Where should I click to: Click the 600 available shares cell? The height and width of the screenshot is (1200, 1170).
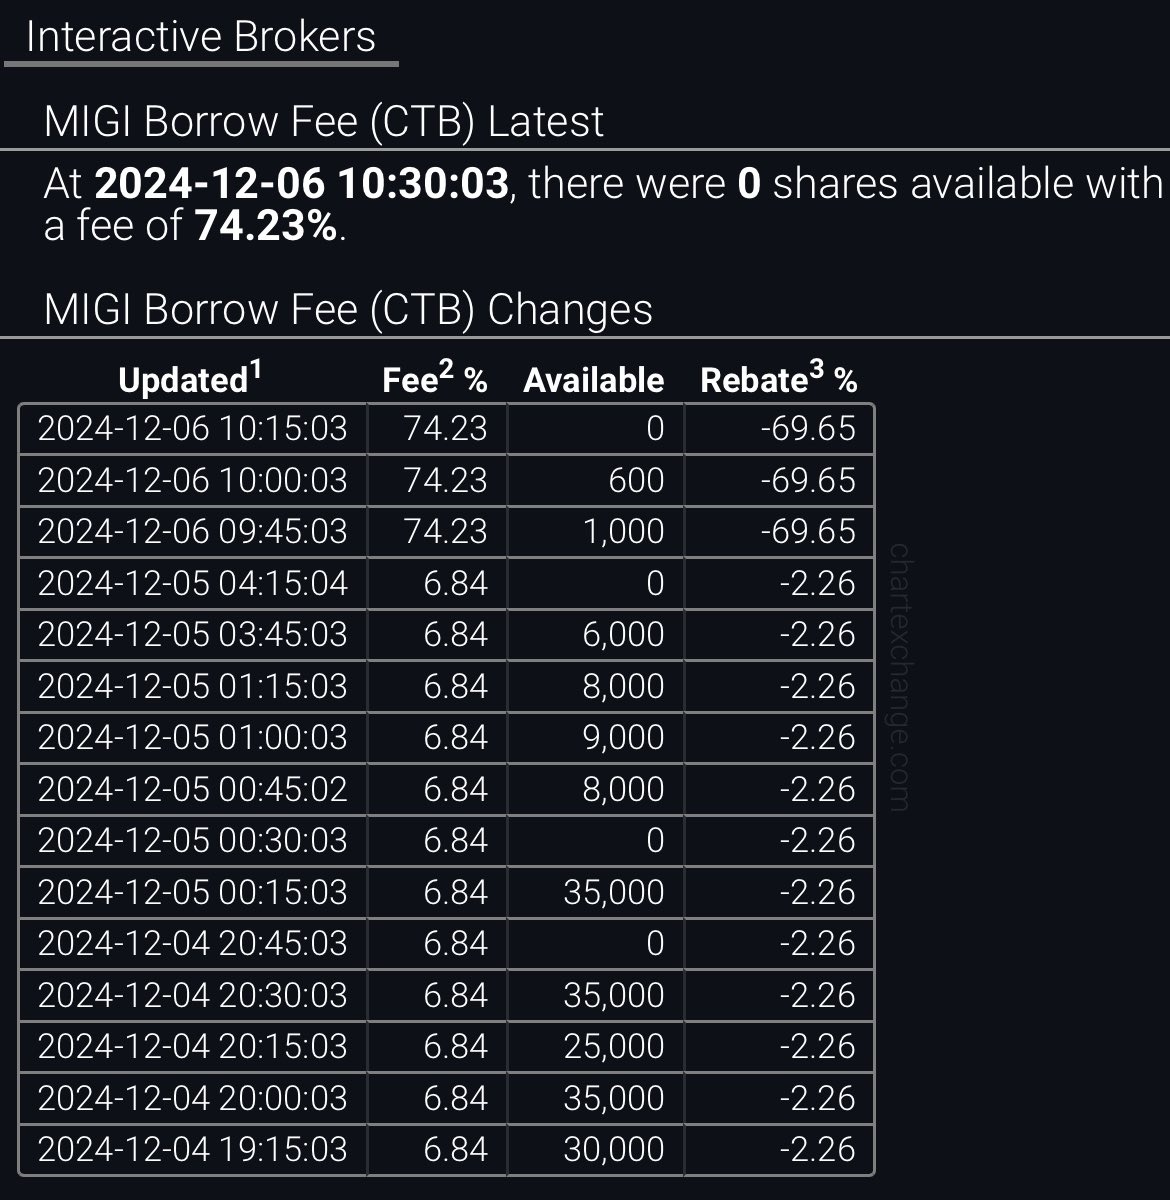(595, 480)
